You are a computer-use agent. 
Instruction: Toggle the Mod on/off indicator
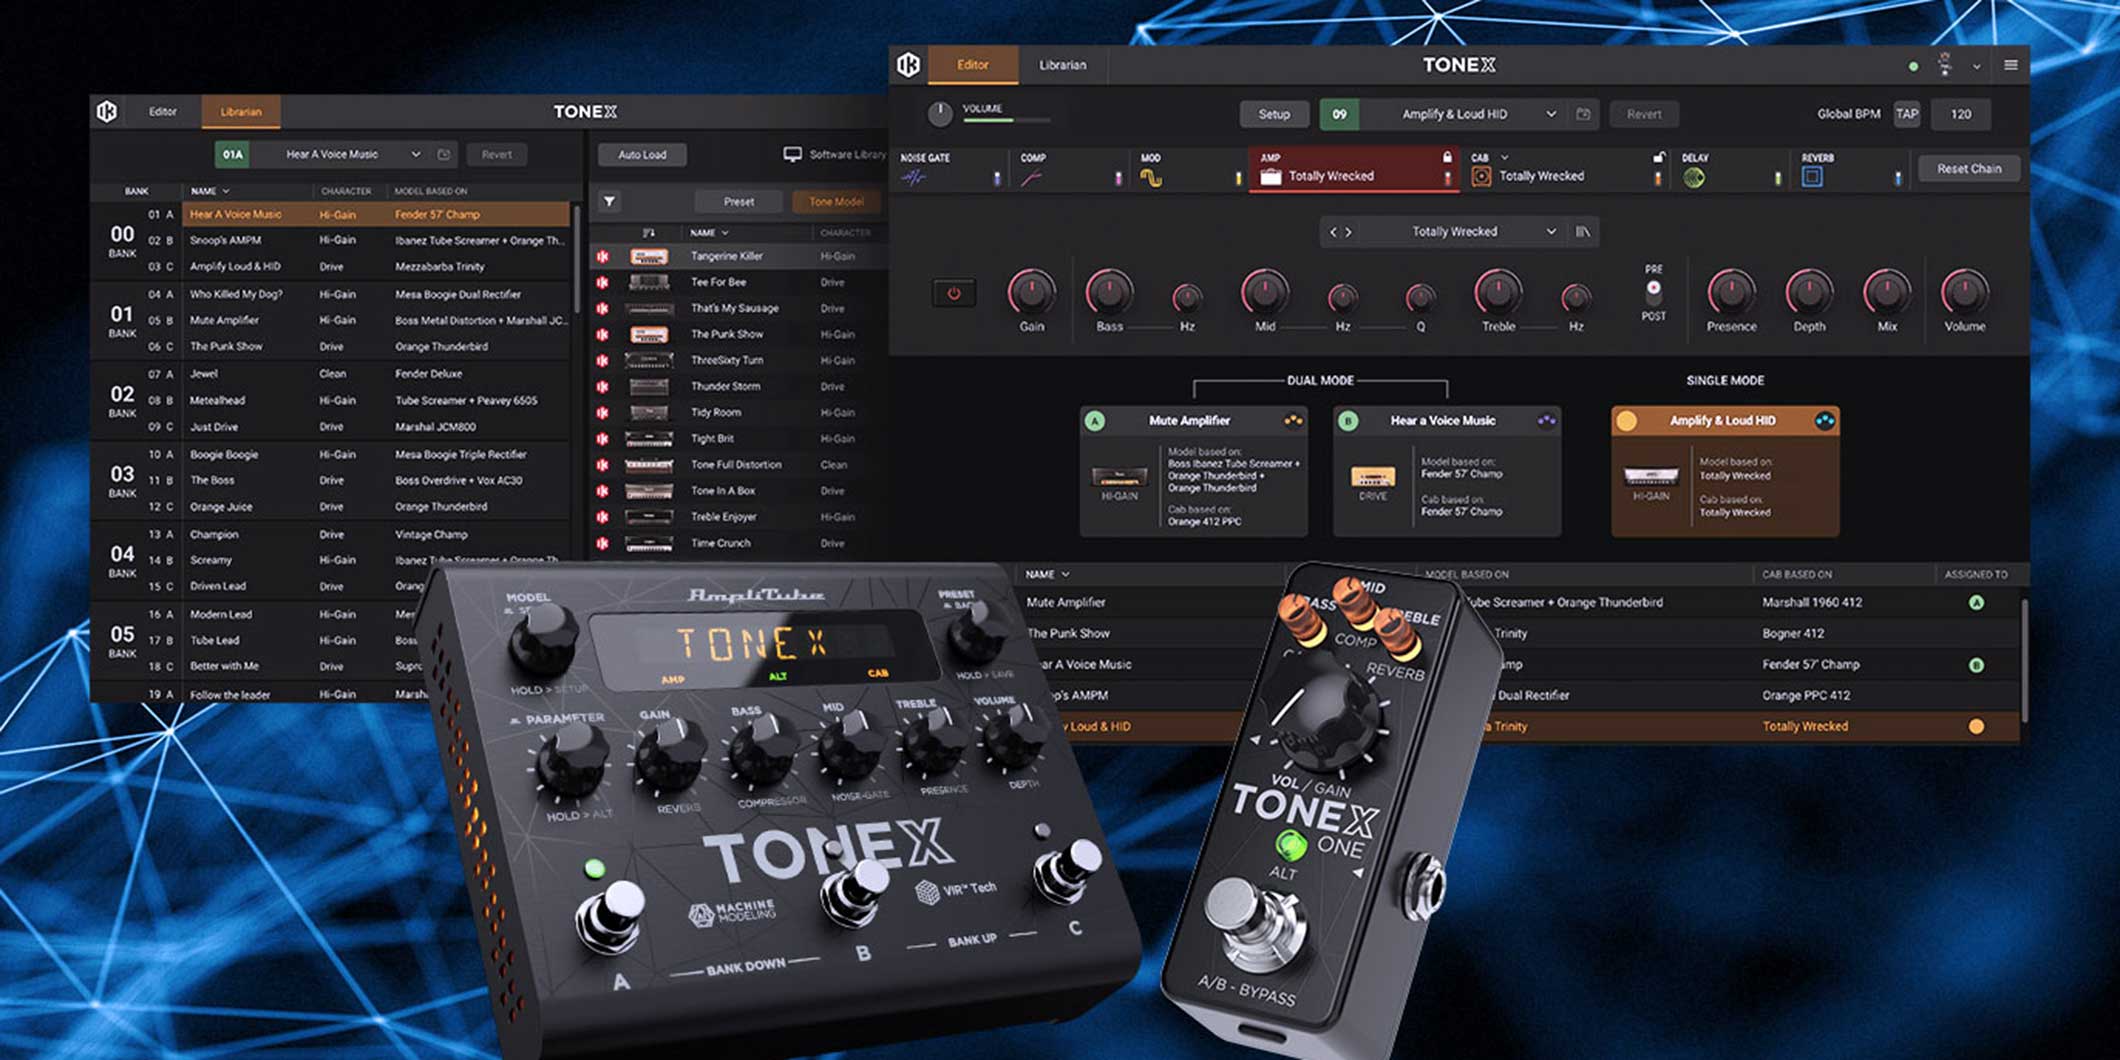click(1238, 179)
